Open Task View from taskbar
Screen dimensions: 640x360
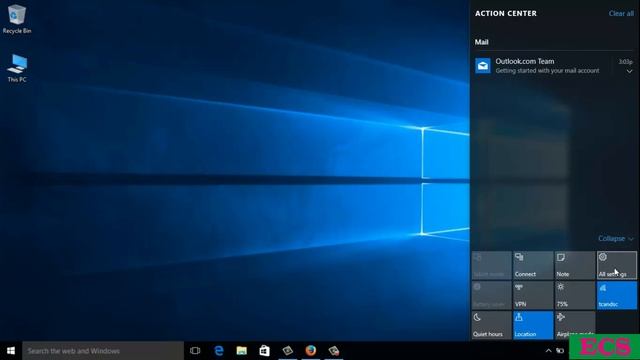[x=195, y=351]
